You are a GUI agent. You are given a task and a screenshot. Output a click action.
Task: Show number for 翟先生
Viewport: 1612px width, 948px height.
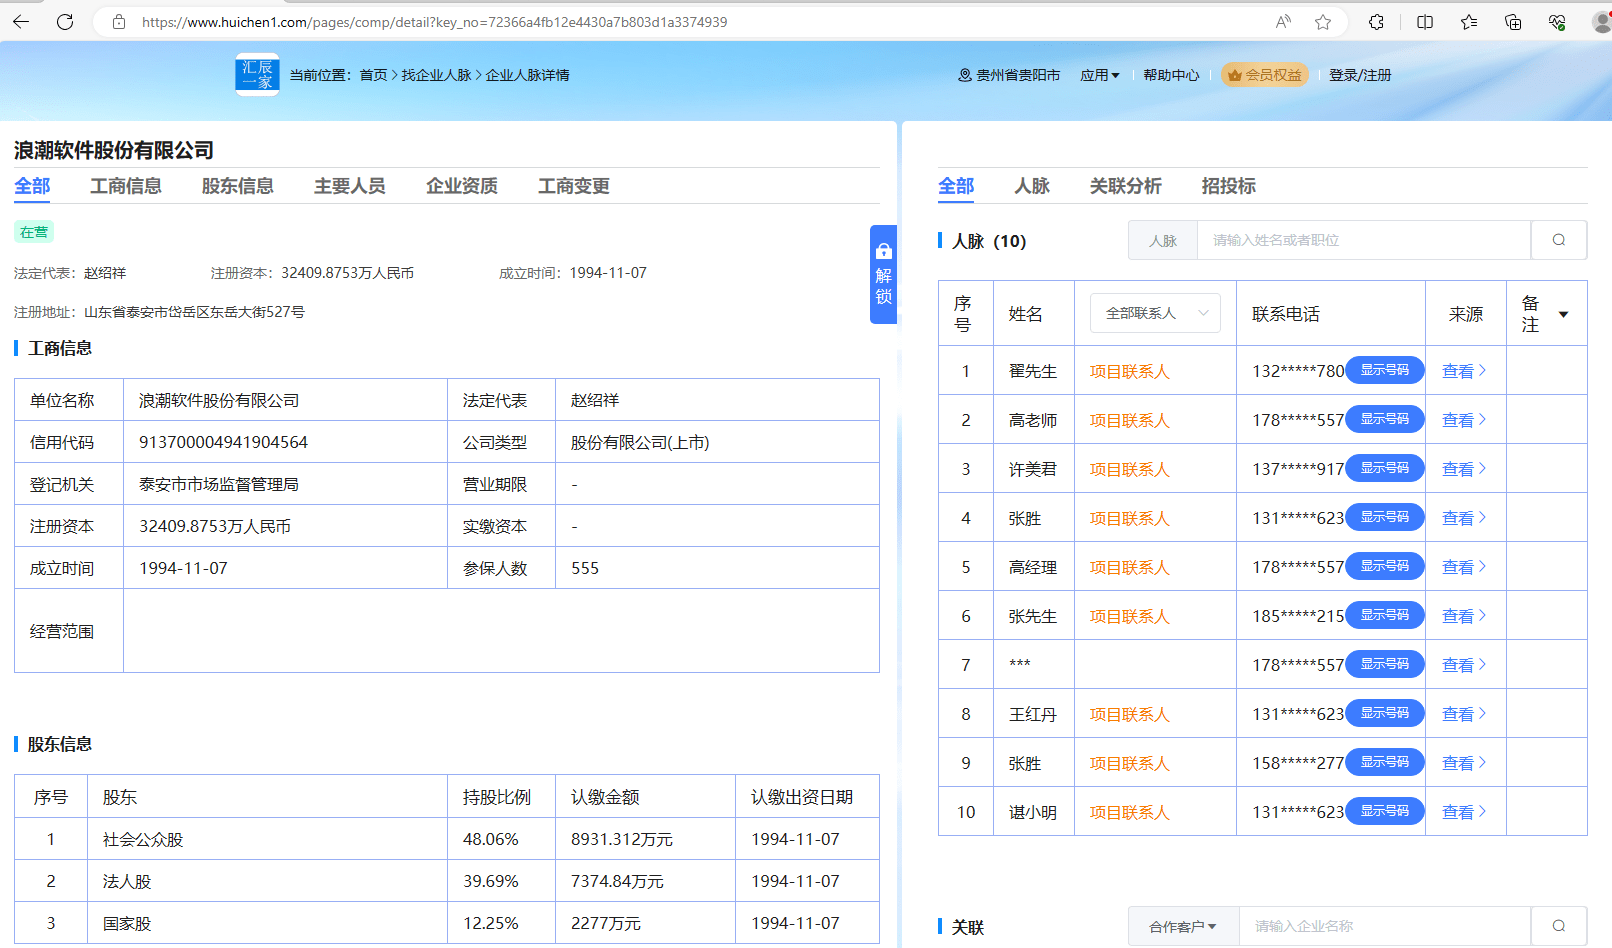(x=1385, y=370)
